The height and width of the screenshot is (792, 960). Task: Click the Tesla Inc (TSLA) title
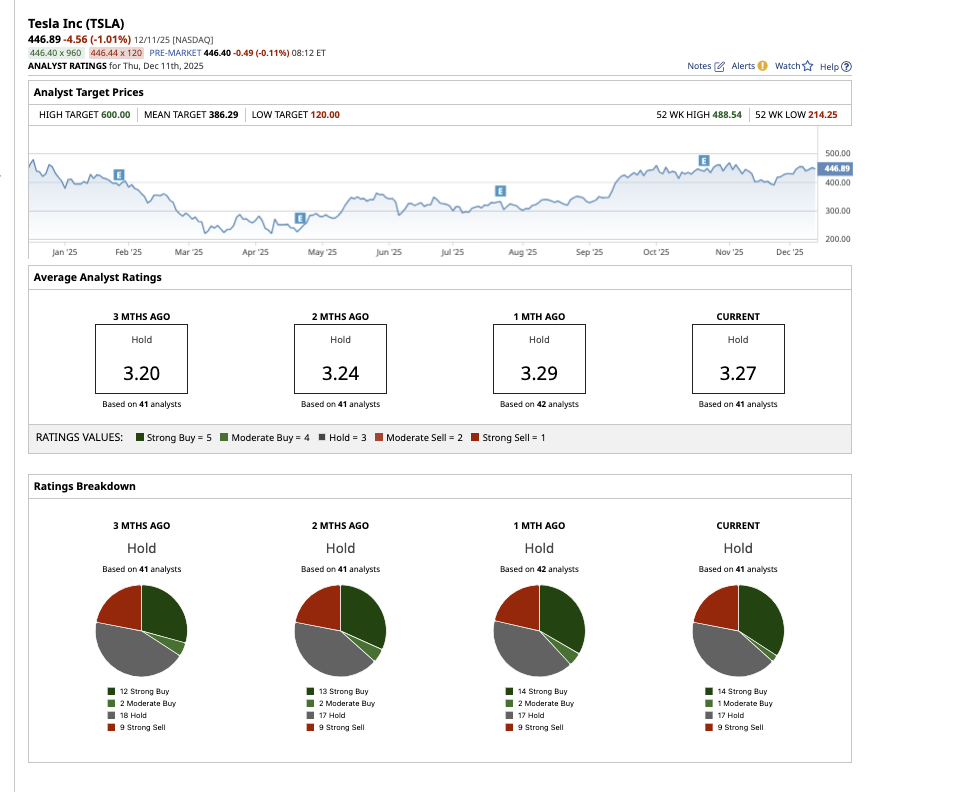click(x=78, y=23)
